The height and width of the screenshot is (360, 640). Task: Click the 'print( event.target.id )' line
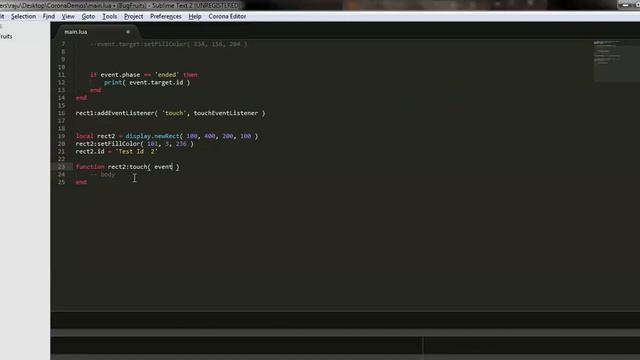pyautogui.click(x=147, y=82)
